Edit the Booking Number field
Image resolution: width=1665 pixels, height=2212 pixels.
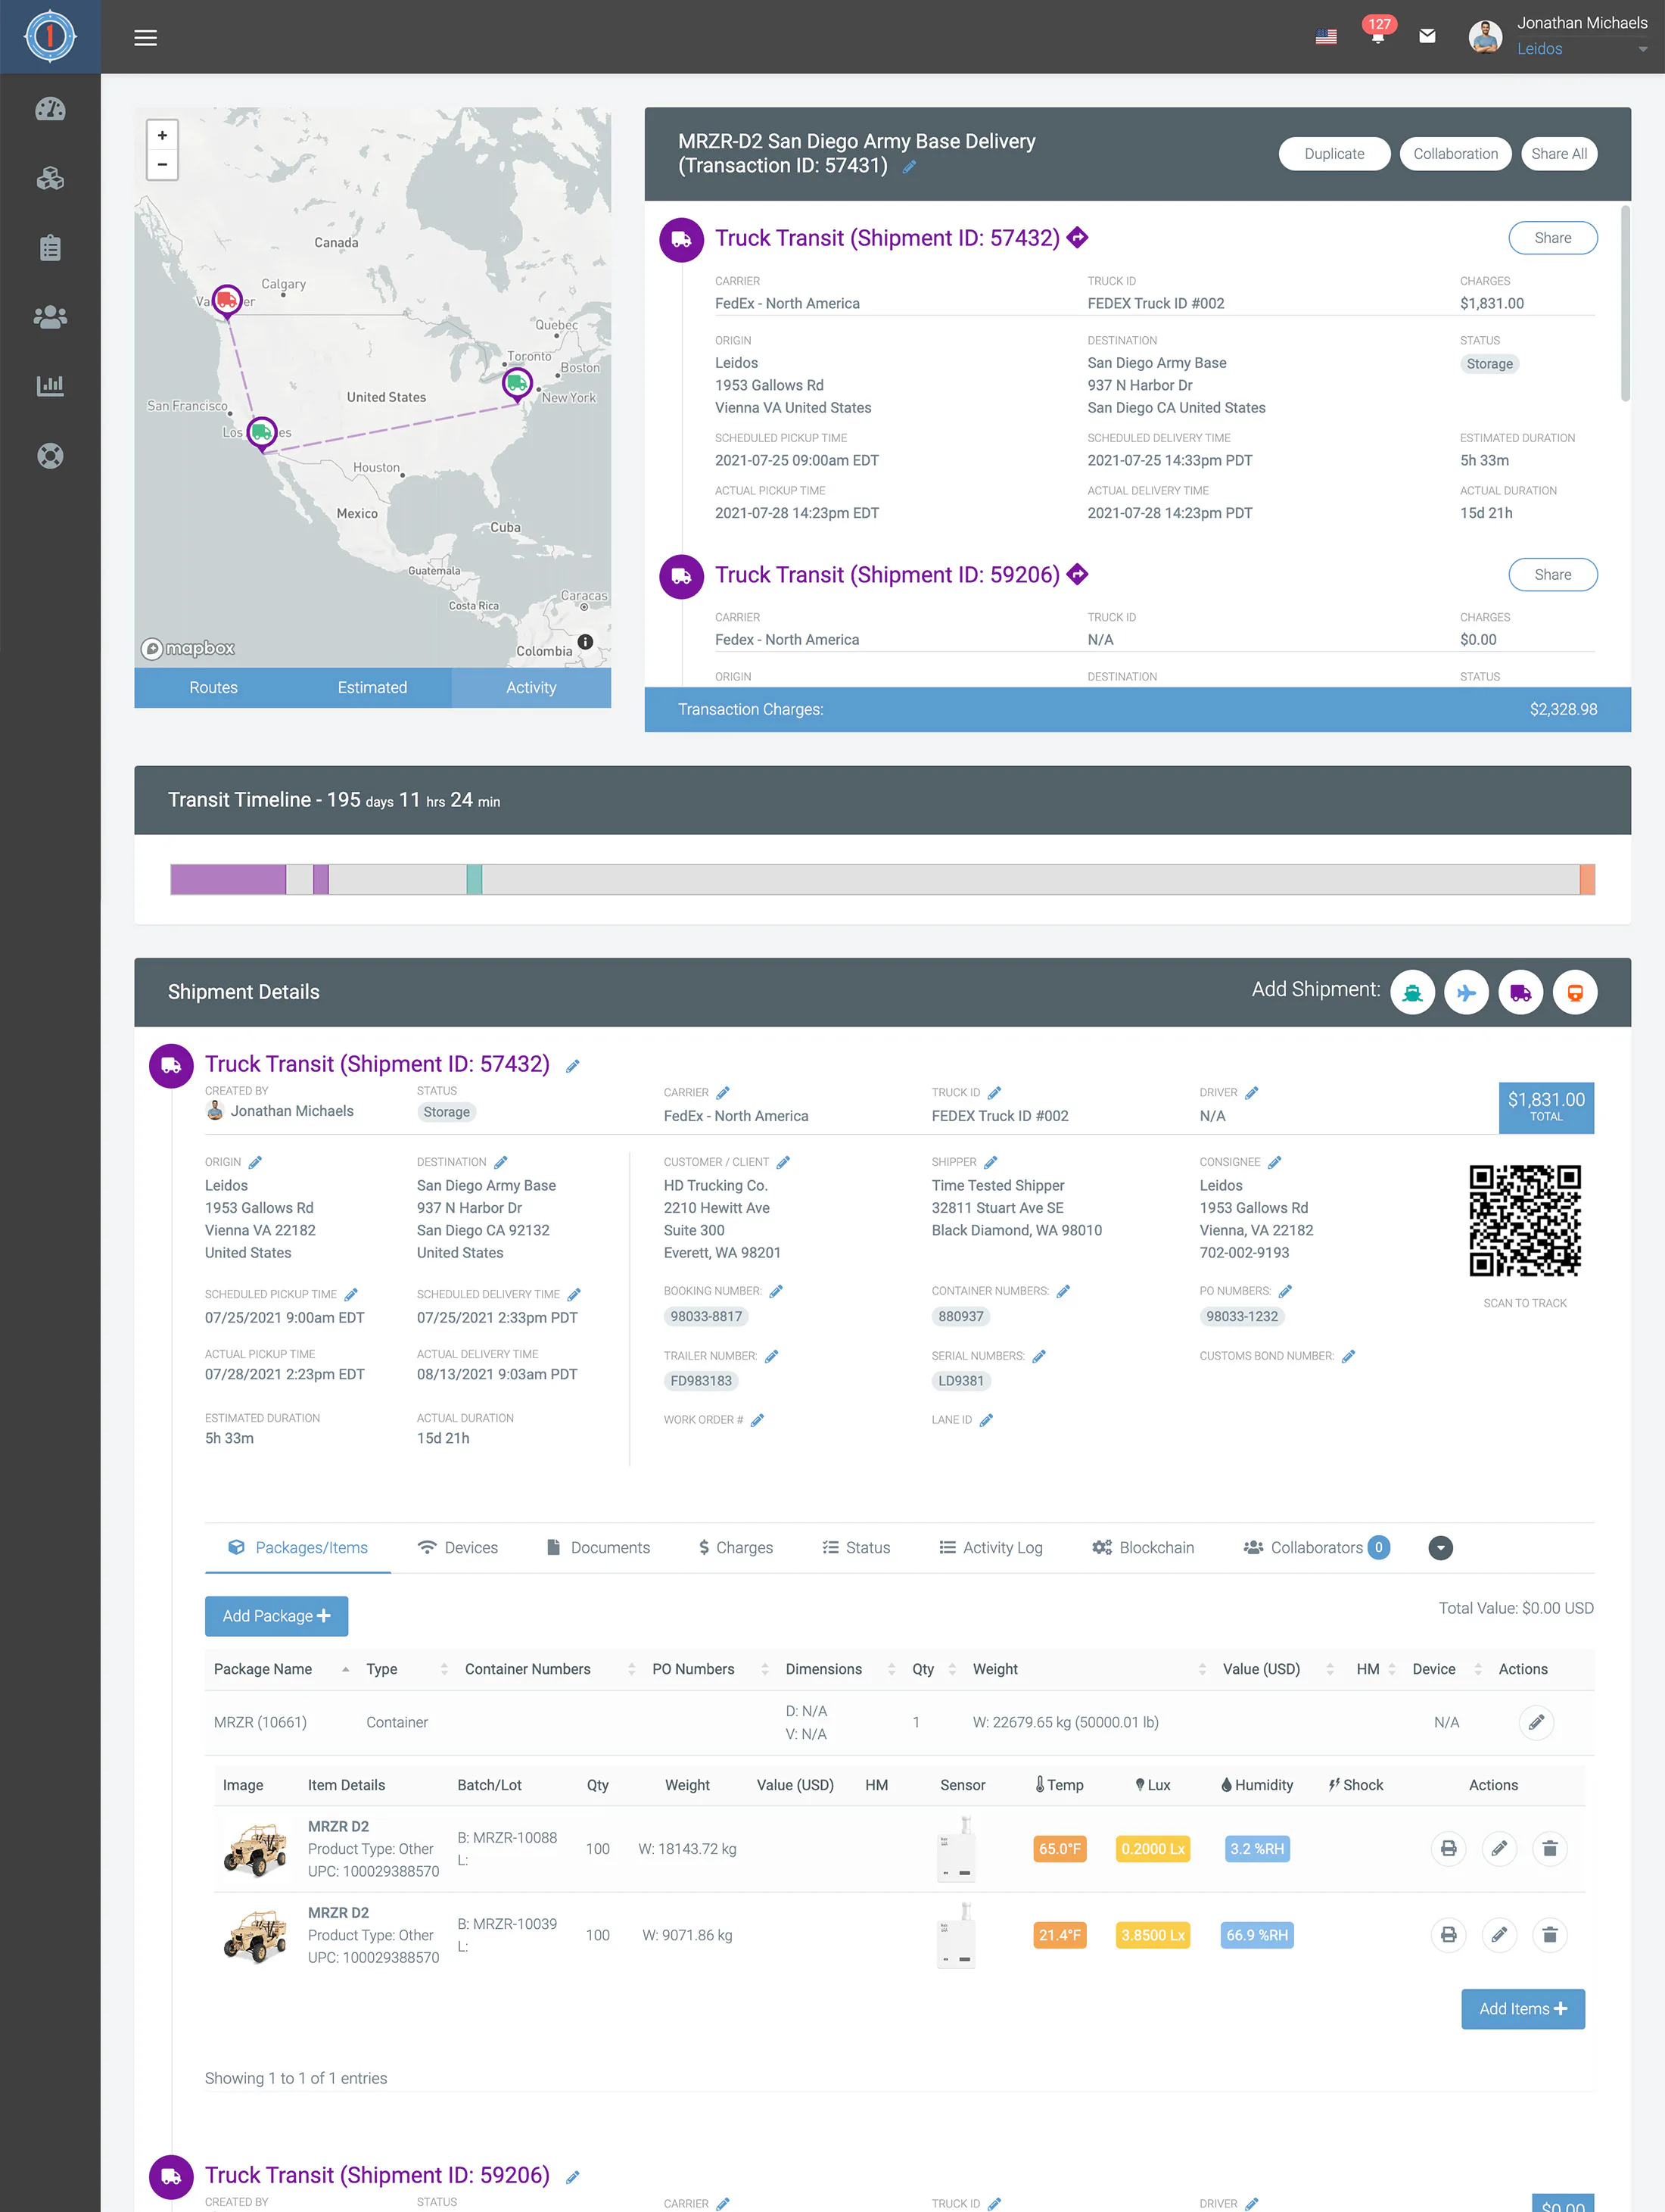pyautogui.click(x=776, y=1291)
